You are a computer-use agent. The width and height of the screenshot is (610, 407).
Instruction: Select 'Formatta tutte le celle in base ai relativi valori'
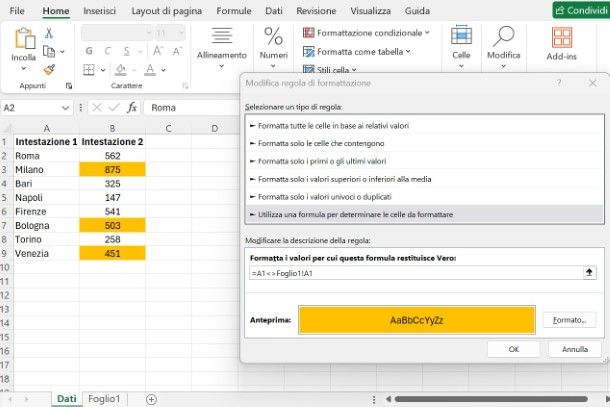click(424, 126)
